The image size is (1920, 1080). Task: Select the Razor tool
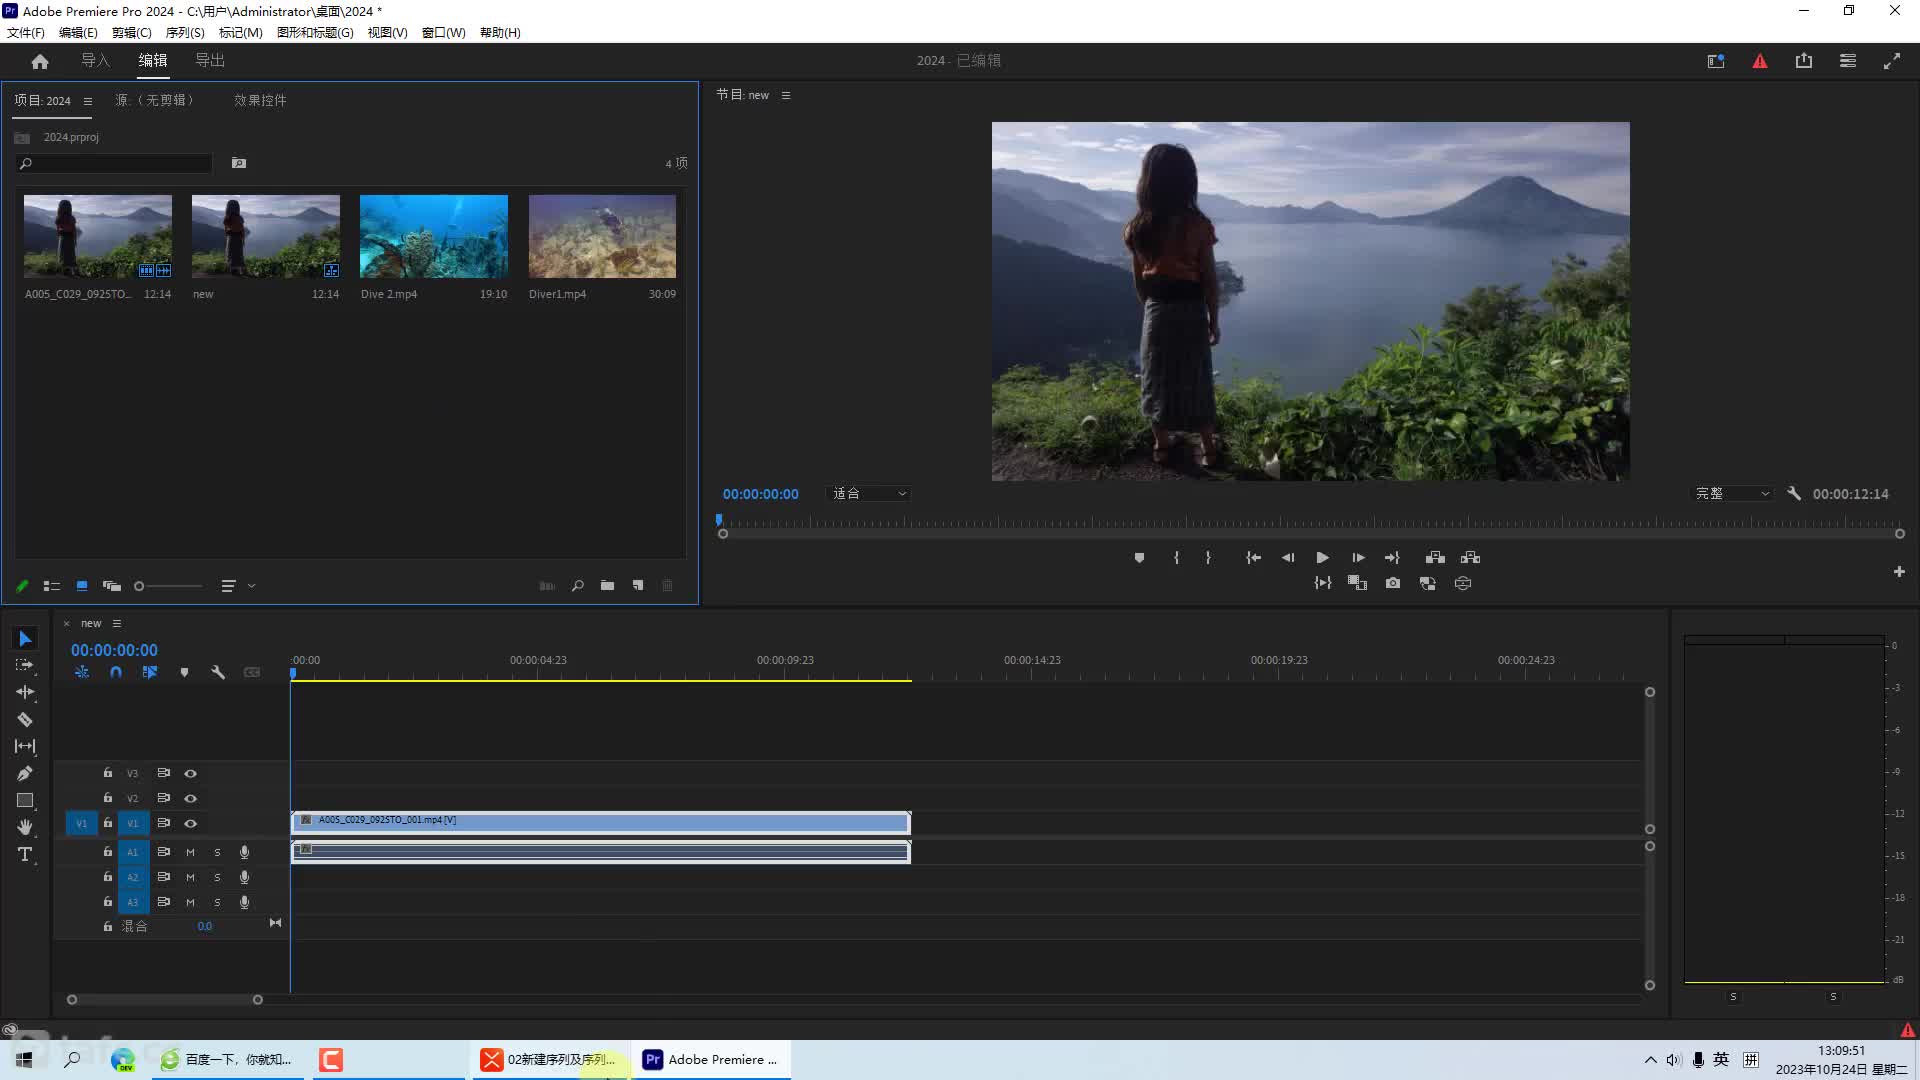(25, 719)
